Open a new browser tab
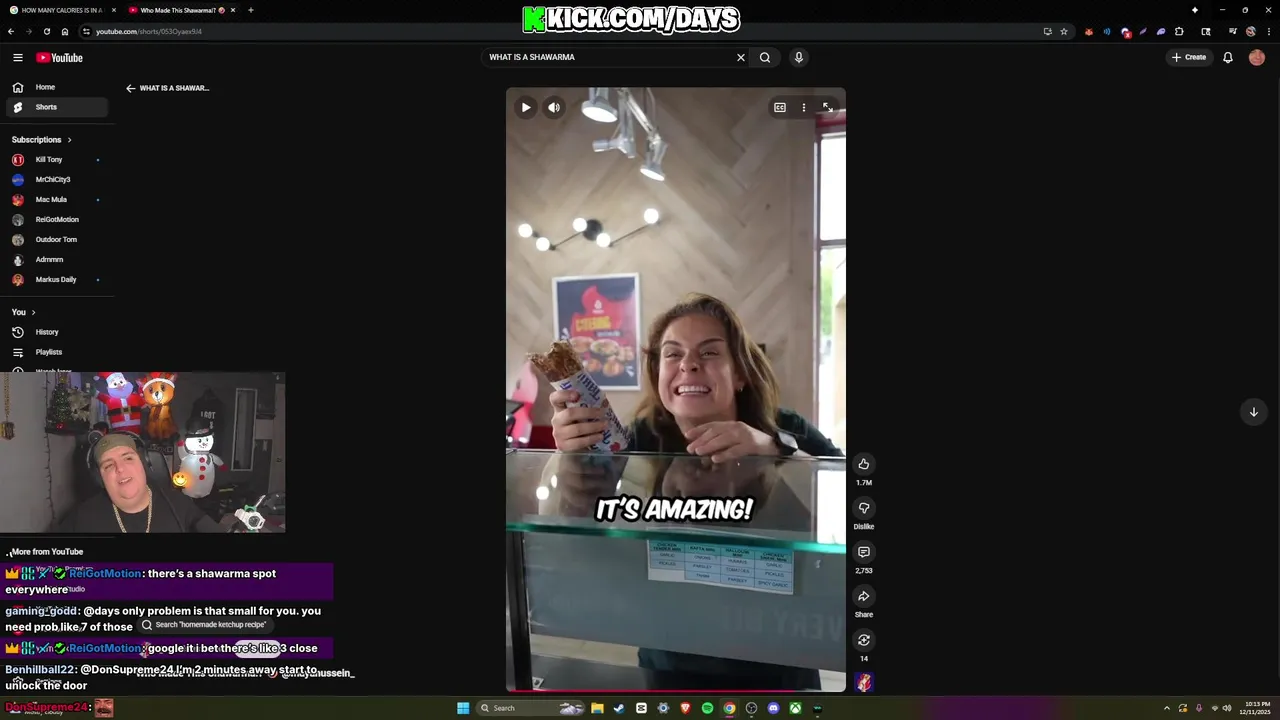The height and width of the screenshot is (720, 1280). (250, 10)
